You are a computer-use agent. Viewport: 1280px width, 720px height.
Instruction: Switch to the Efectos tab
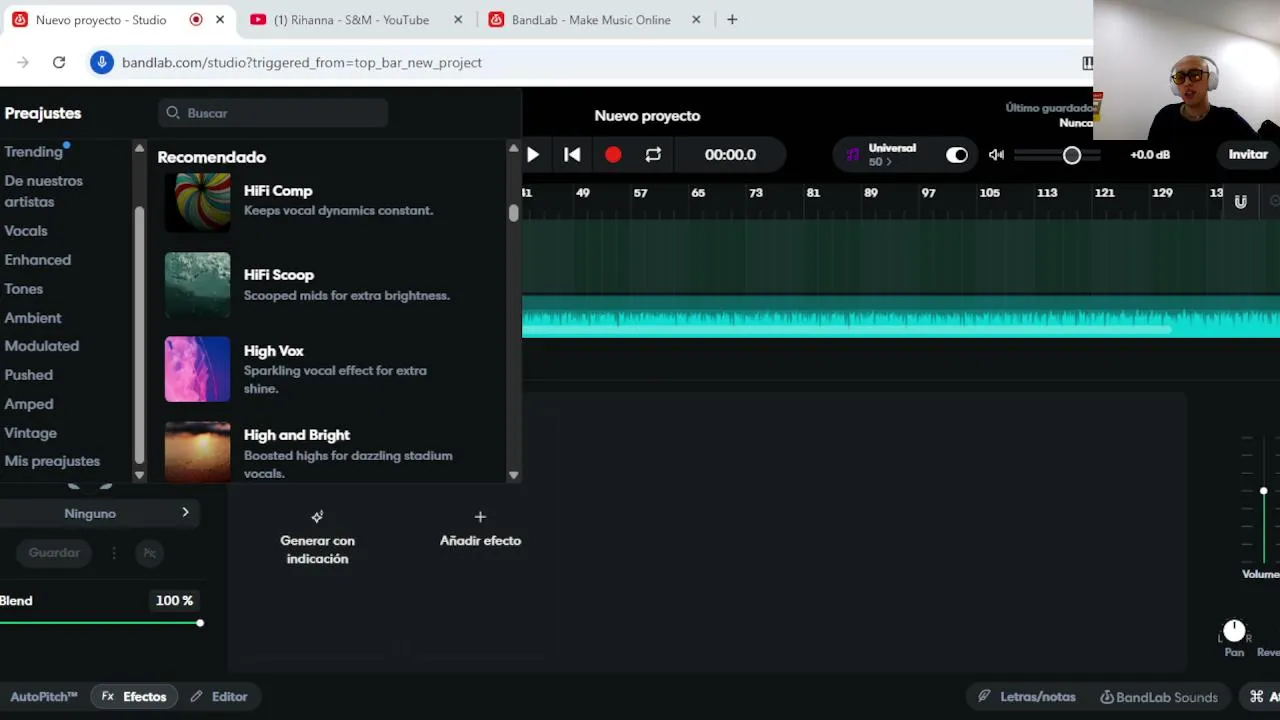(134, 697)
